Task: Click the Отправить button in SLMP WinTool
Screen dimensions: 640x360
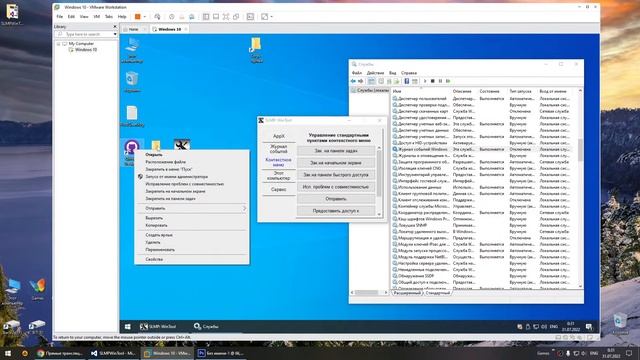Action: click(336, 199)
